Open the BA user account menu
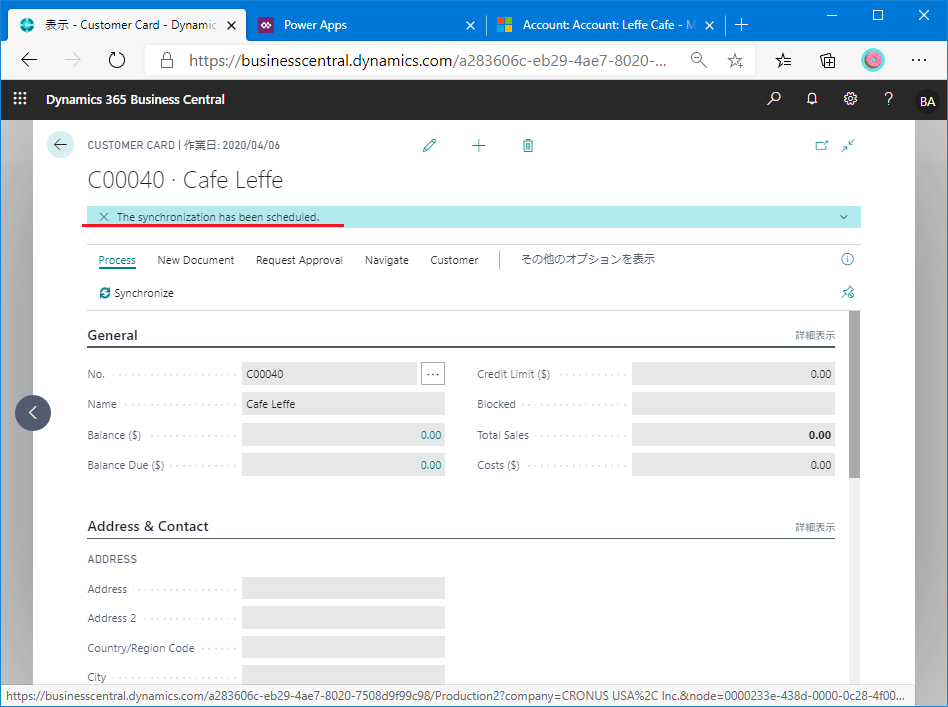This screenshot has height=707, width=948. [x=927, y=101]
